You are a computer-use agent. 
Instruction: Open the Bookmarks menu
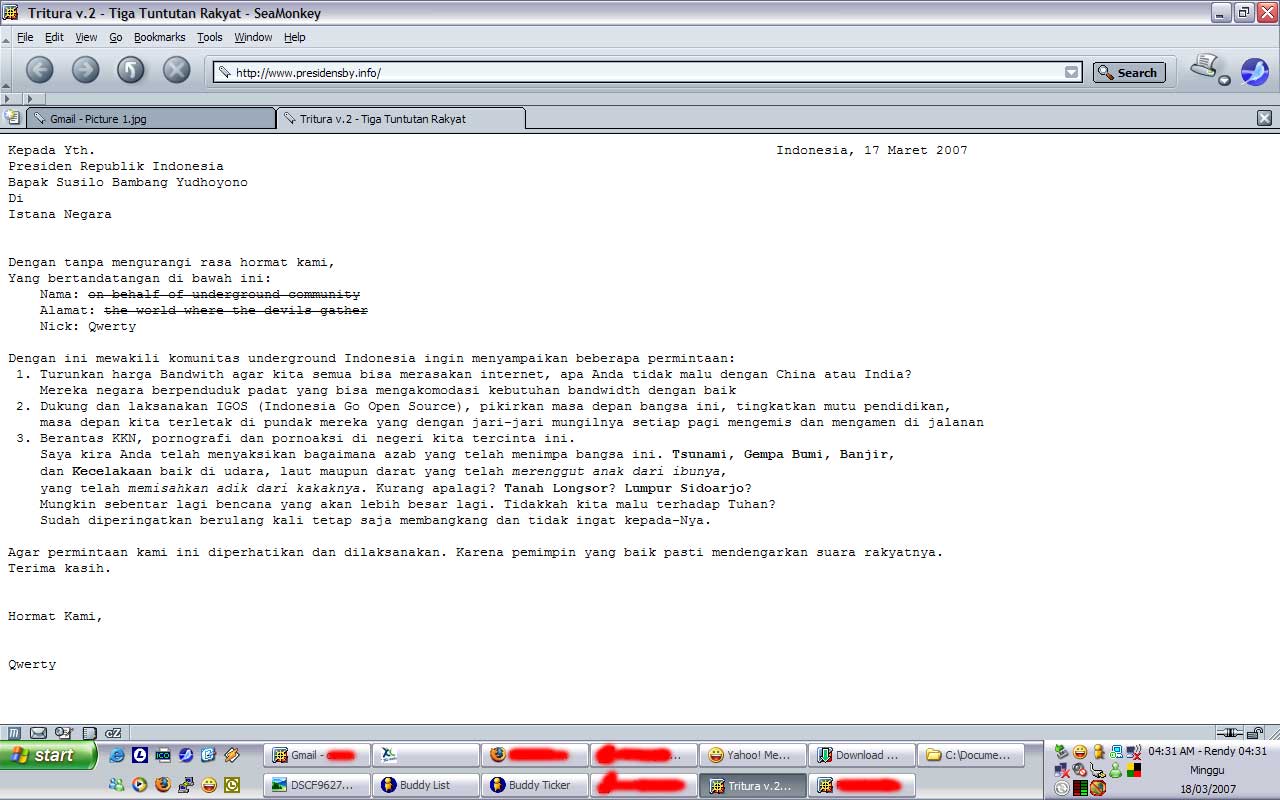(159, 37)
